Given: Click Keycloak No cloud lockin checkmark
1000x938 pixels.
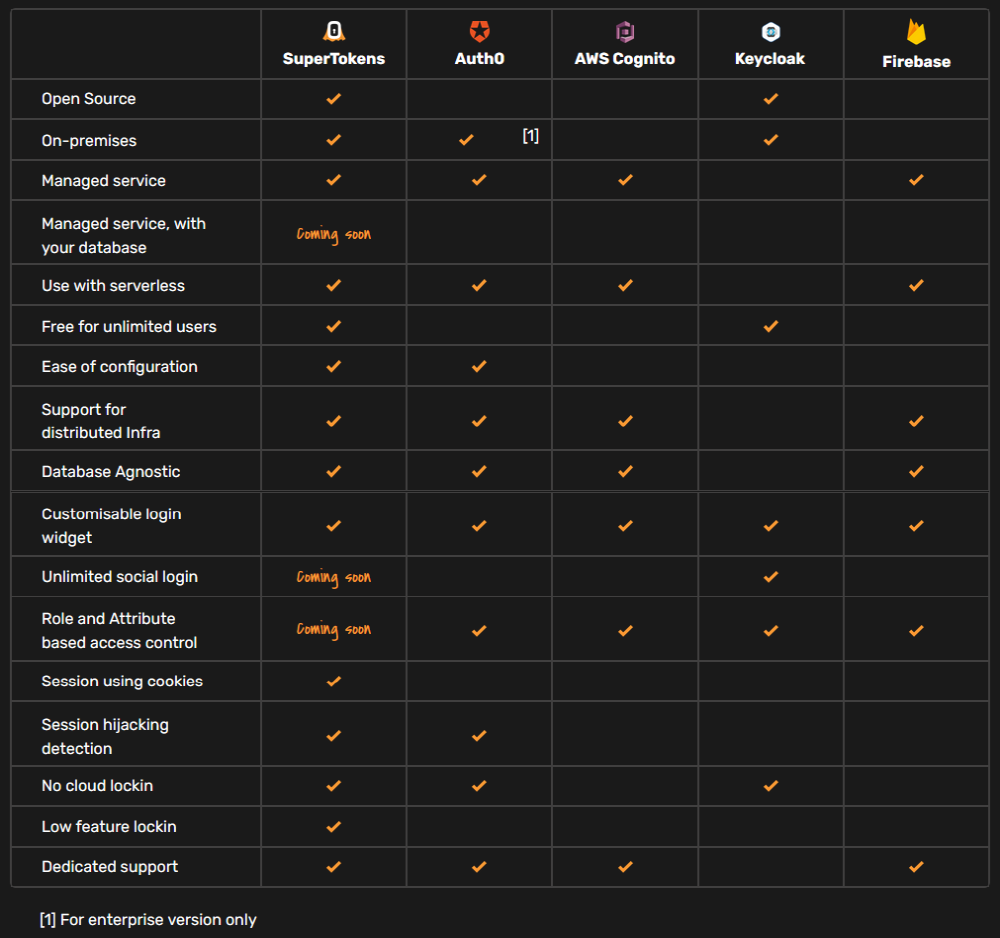Looking at the screenshot, I should click(x=770, y=786).
